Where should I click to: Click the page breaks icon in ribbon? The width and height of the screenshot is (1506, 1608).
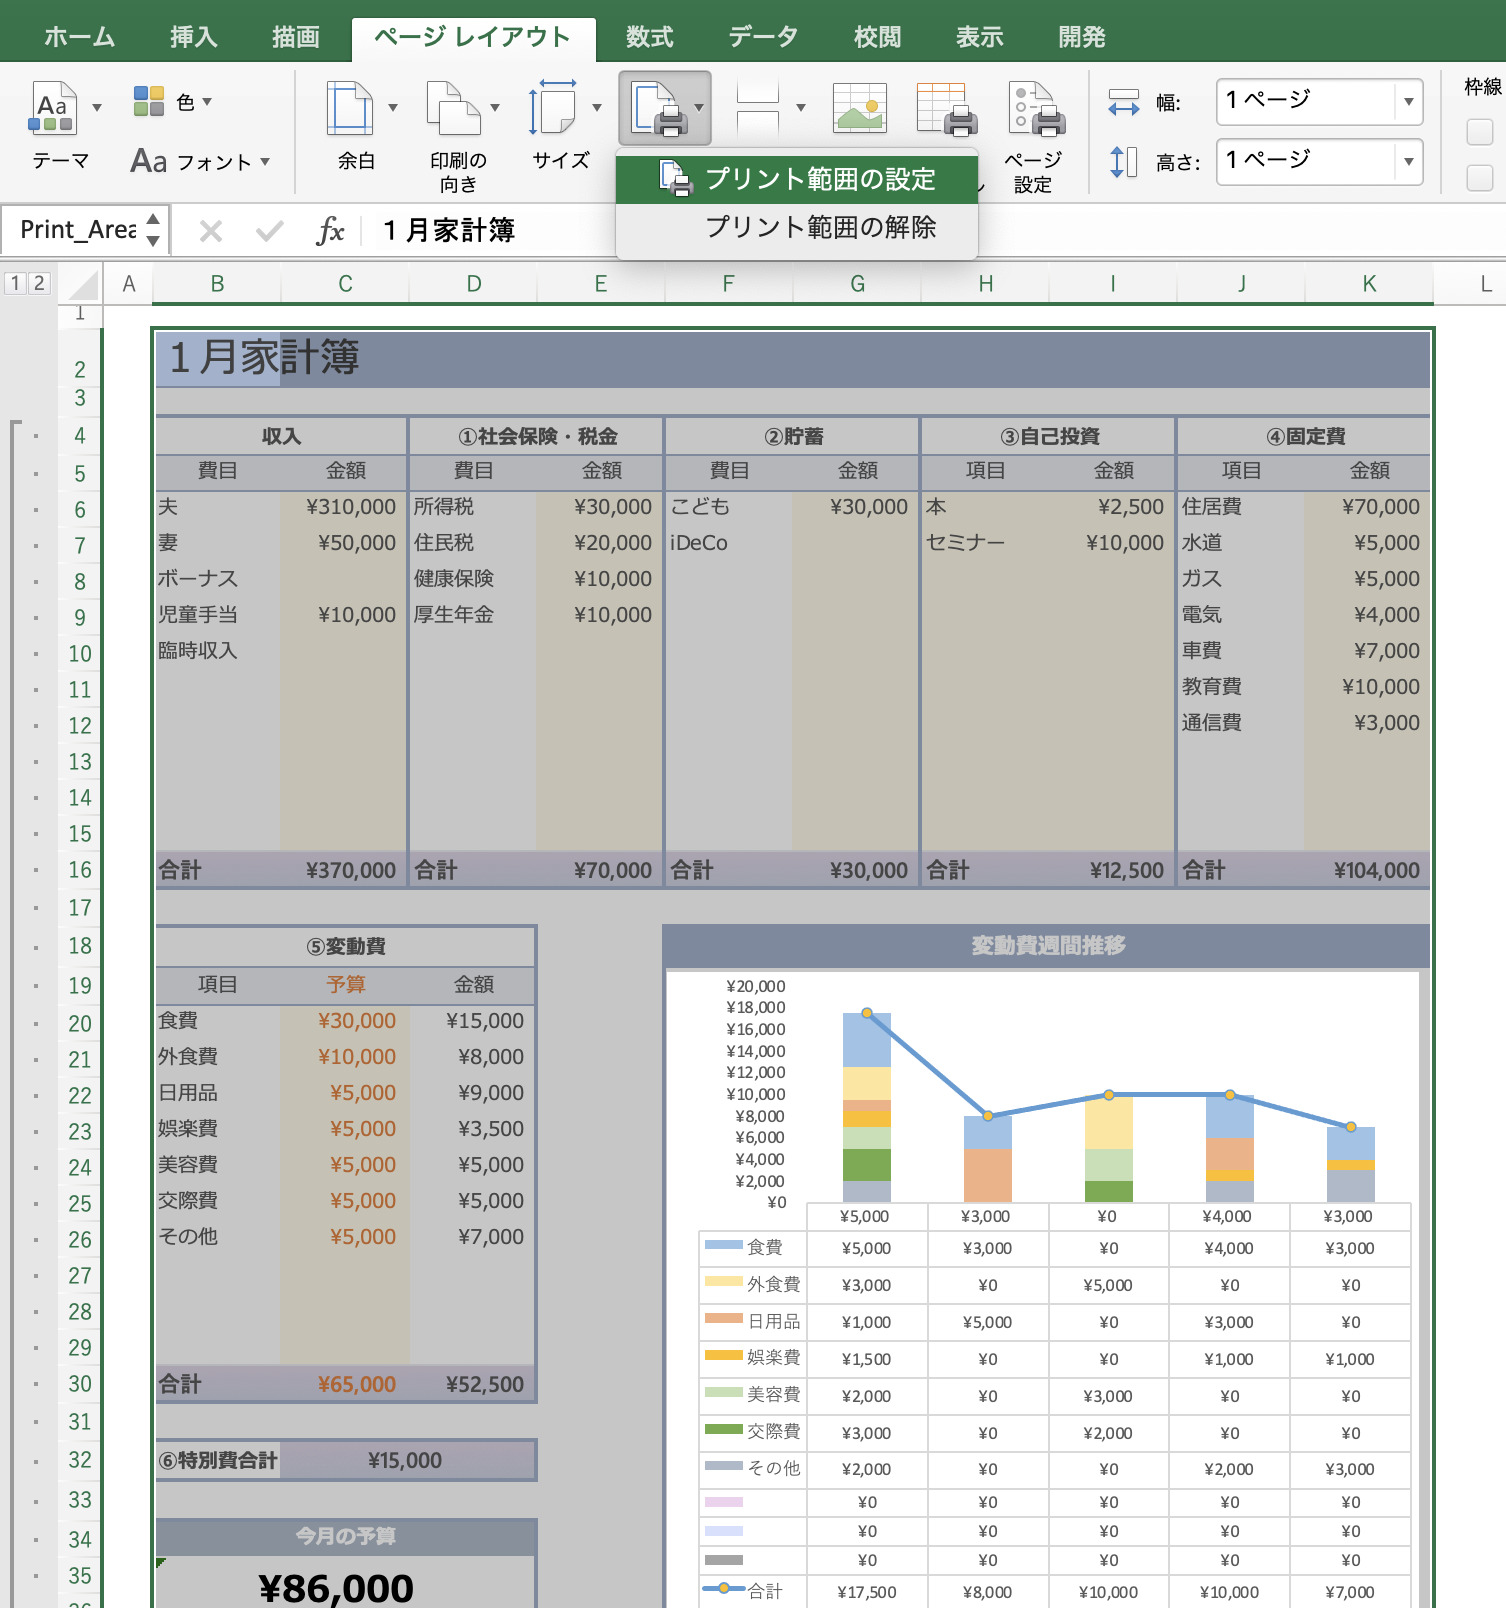coord(757,108)
